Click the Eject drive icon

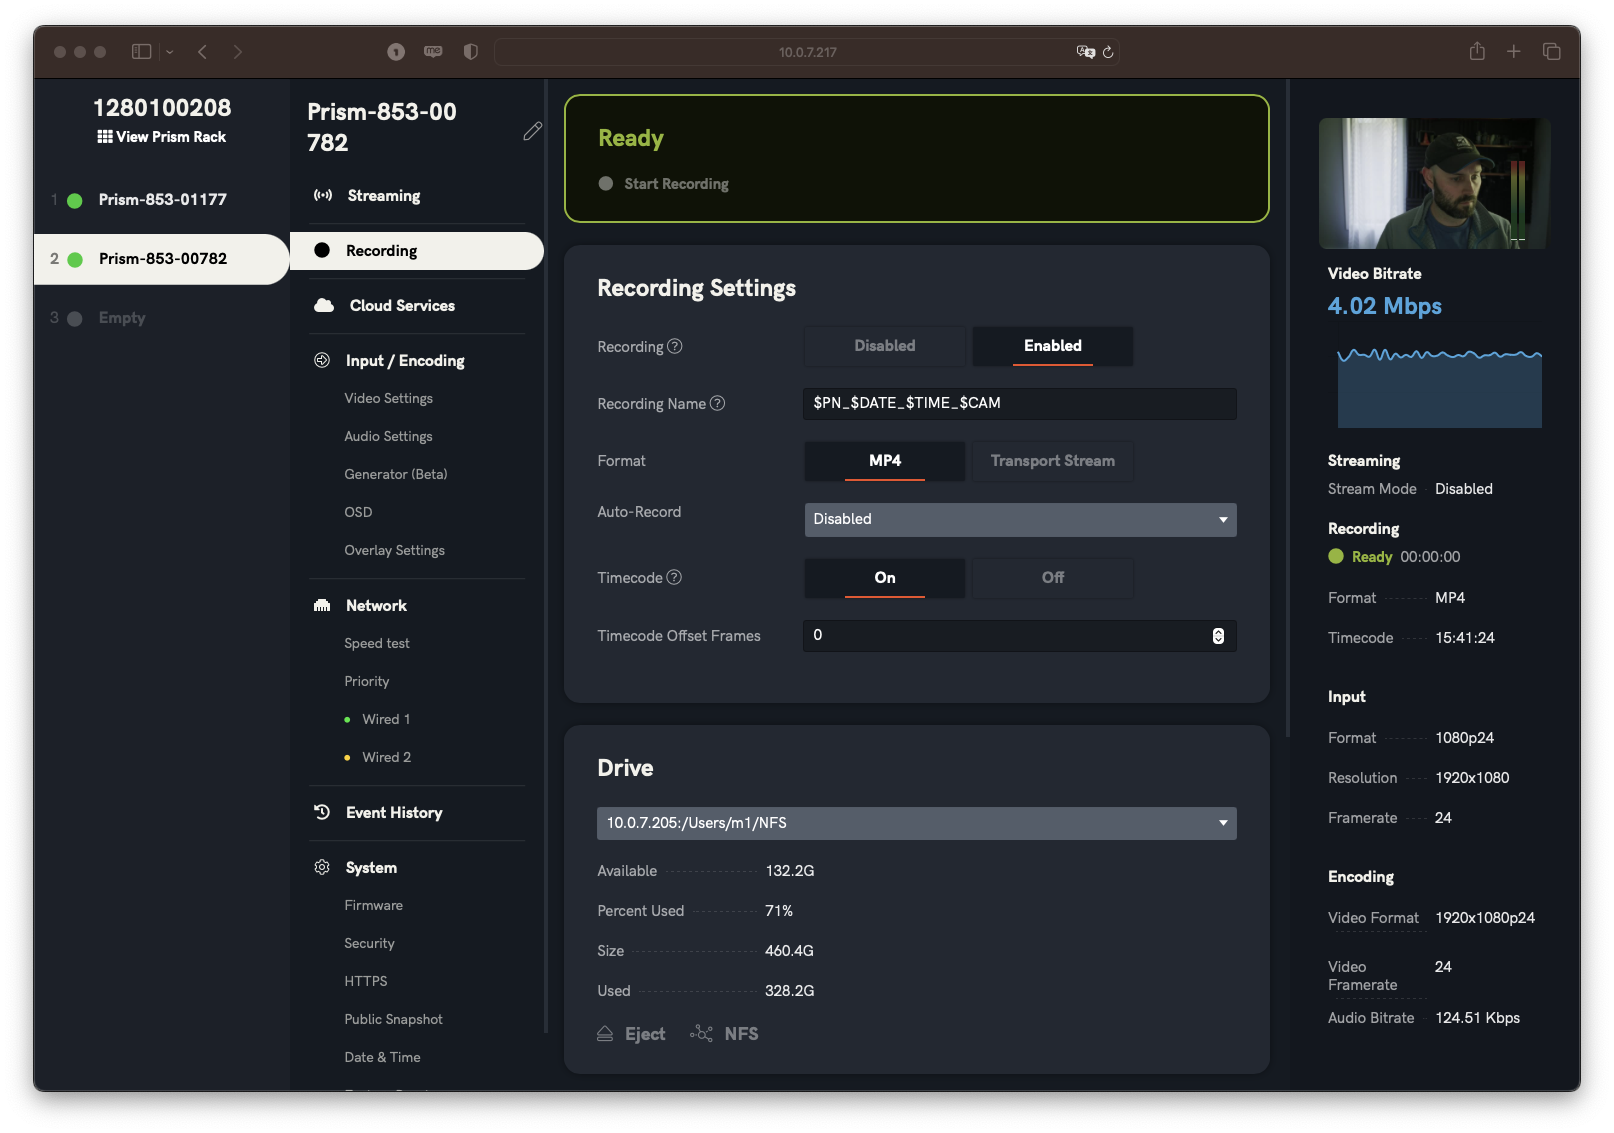click(x=605, y=1034)
